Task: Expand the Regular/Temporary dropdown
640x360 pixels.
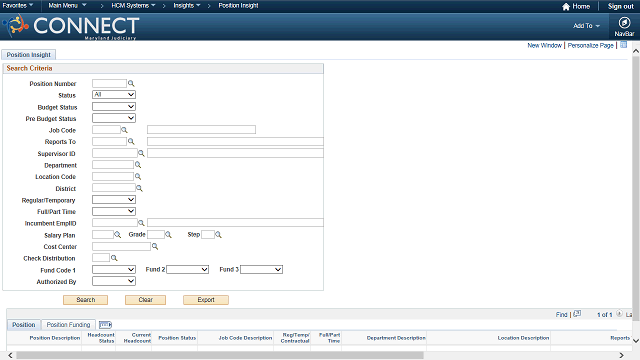Action: click(114, 200)
